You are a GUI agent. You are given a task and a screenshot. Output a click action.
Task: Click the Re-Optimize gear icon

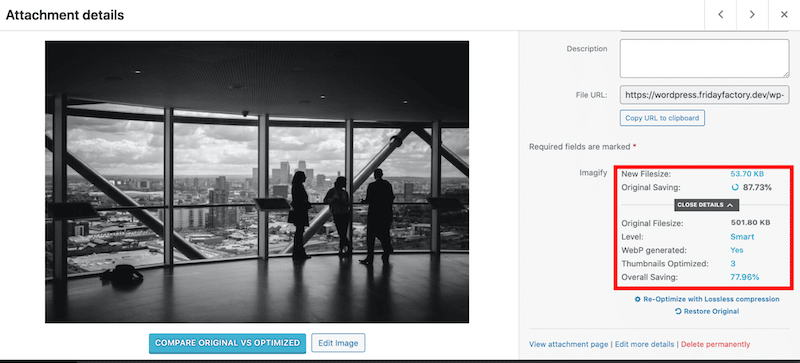tap(638, 299)
